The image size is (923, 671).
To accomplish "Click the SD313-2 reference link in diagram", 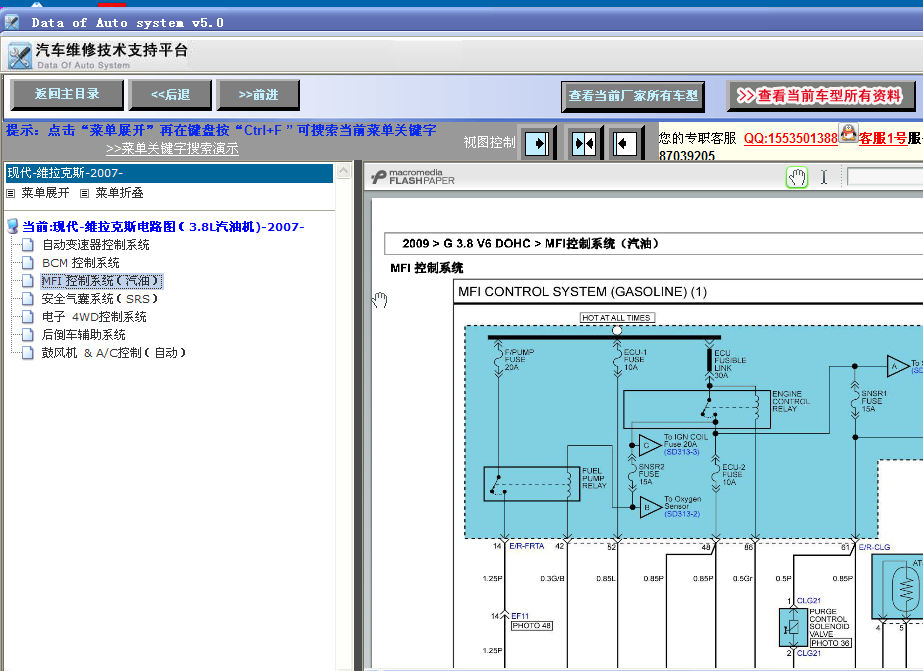I will pyautogui.click(x=682, y=514).
